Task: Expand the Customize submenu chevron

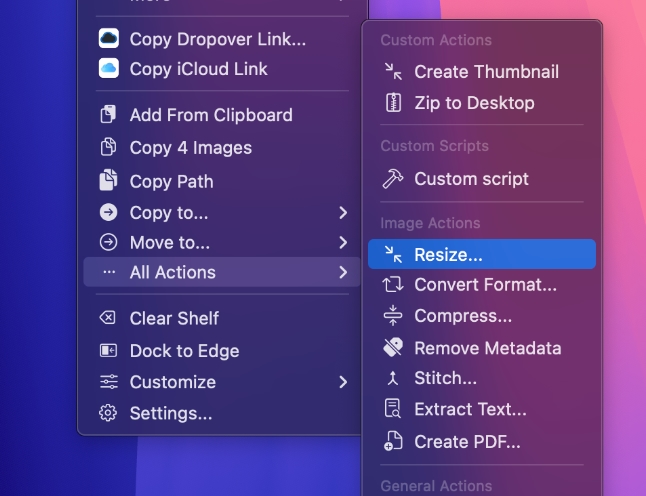Action: 343,382
